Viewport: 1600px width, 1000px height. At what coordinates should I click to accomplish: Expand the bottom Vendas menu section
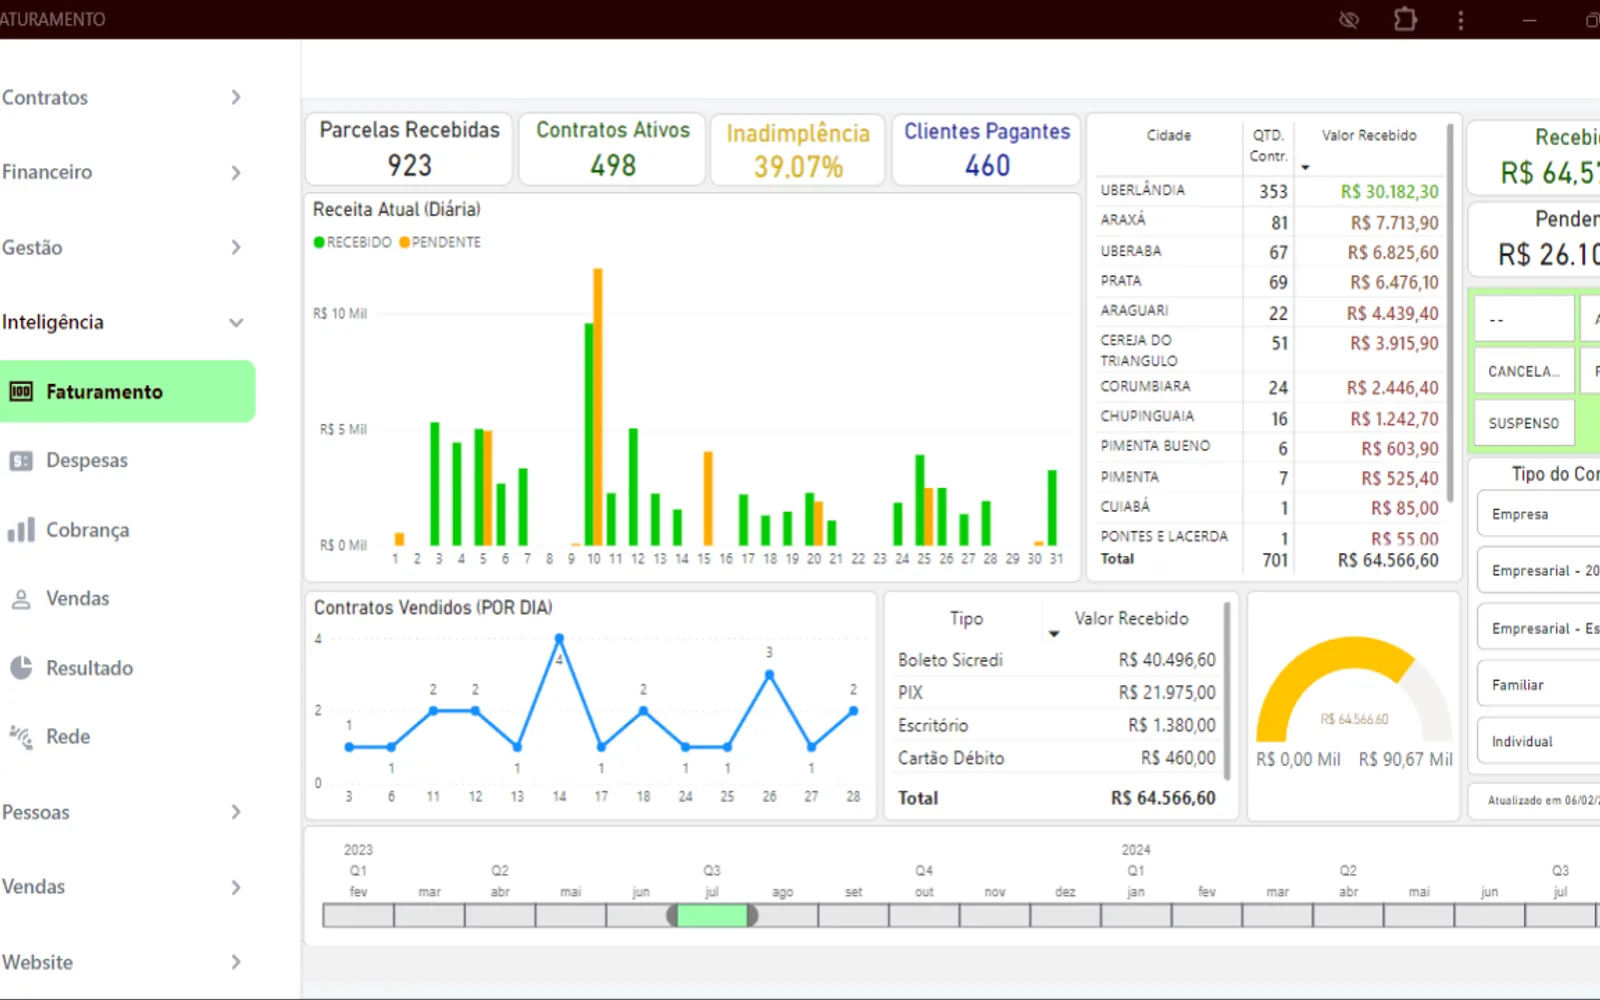(x=236, y=887)
